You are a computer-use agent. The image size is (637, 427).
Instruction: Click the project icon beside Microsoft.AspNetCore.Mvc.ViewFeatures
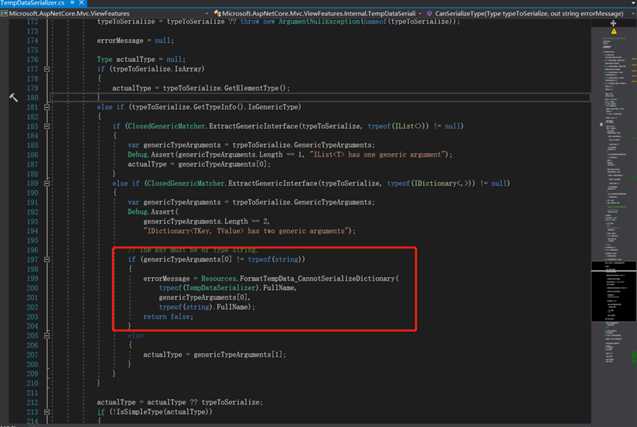(x=4, y=13)
